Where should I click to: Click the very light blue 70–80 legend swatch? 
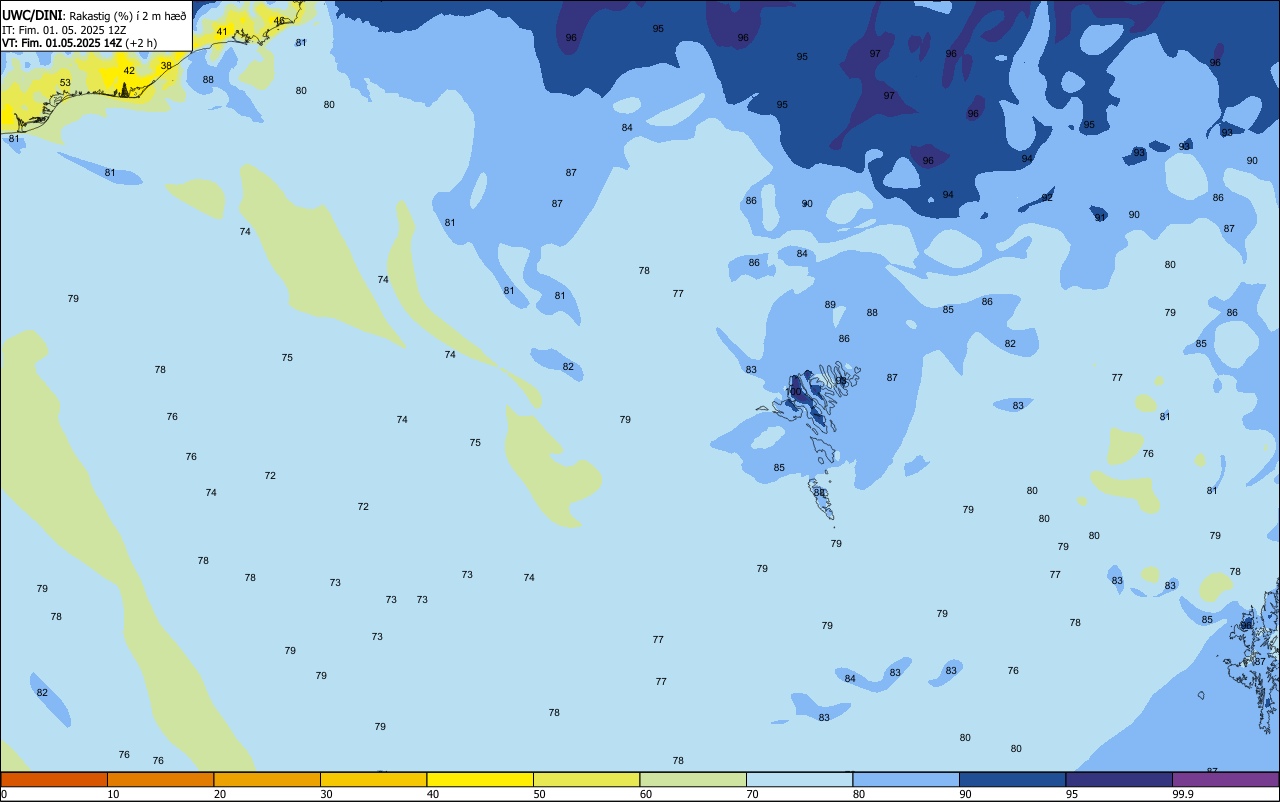(799, 779)
